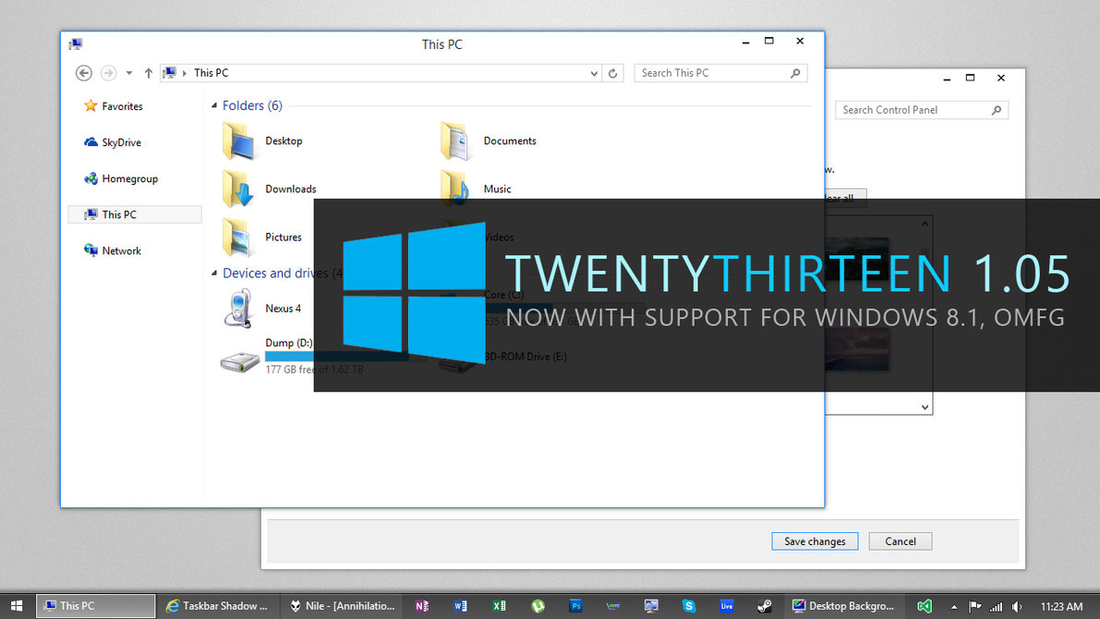Viewport: 1100px width, 619px height.
Task: Go back in the This PC window
Action: point(83,73)
